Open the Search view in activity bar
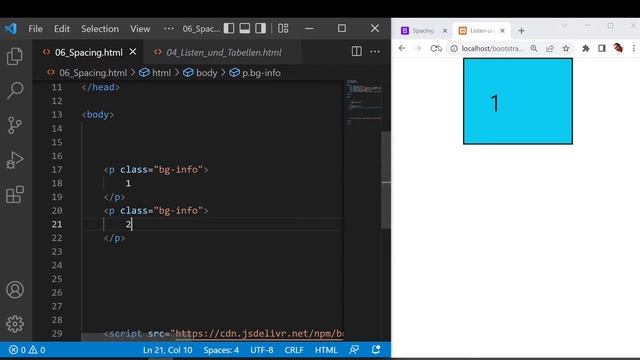The width and height of the screenshot is (640, 360). (15, 90)
